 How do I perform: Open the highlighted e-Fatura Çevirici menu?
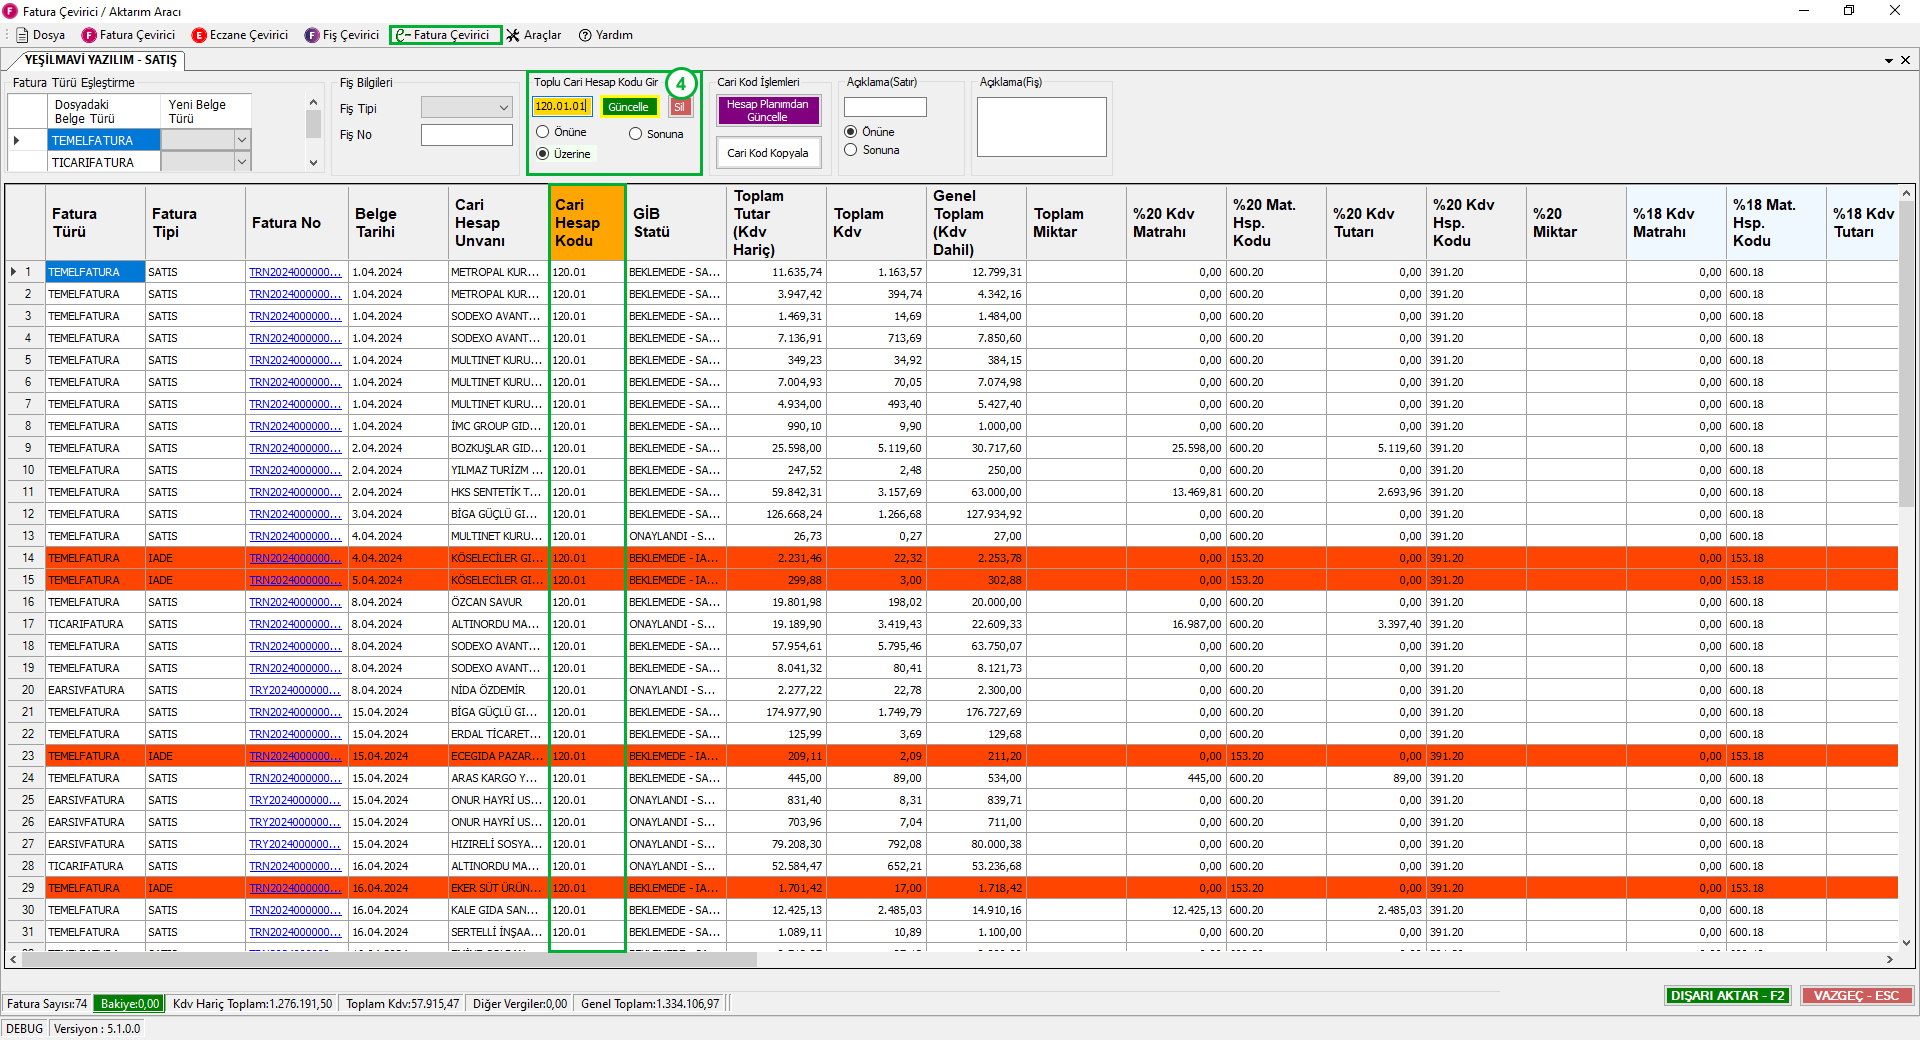[445, 35]
